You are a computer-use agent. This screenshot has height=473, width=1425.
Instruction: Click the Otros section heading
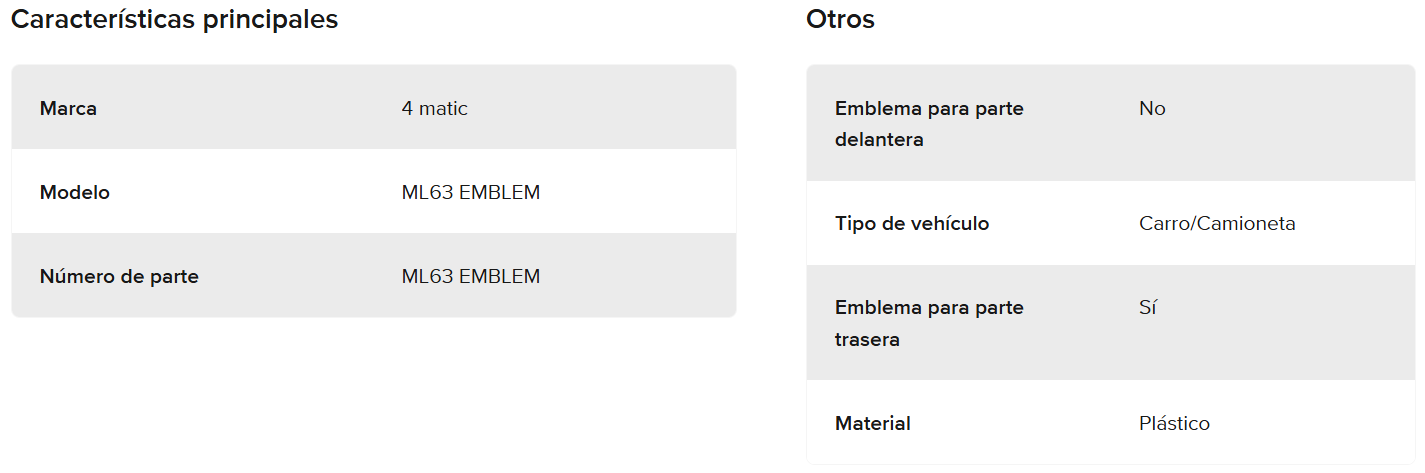coord(840,19)
